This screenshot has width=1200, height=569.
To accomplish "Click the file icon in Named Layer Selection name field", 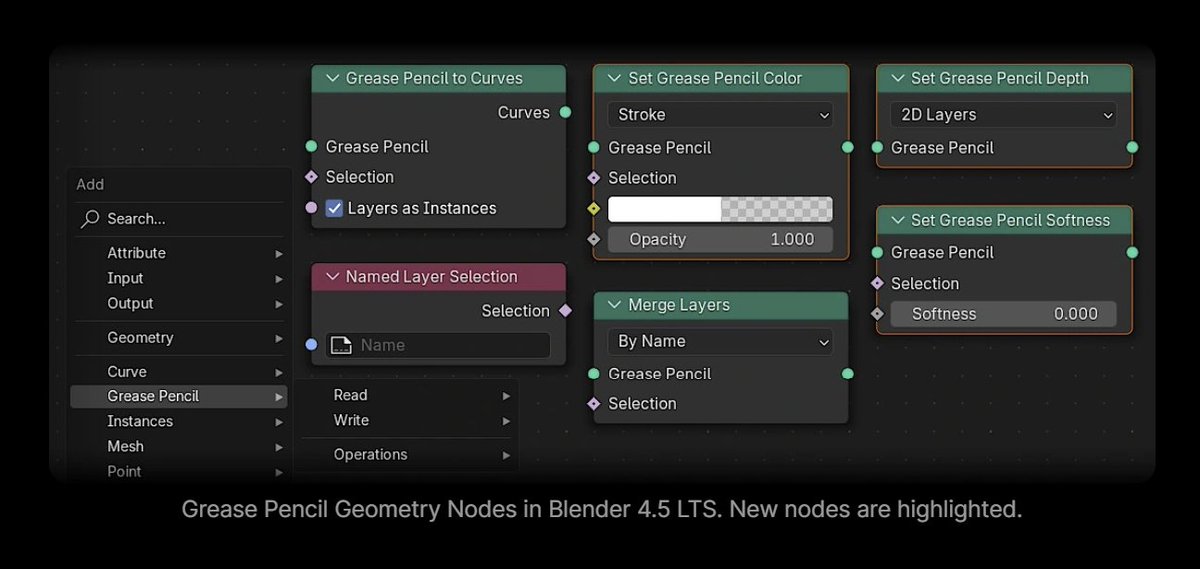I will tap(341, 345).
